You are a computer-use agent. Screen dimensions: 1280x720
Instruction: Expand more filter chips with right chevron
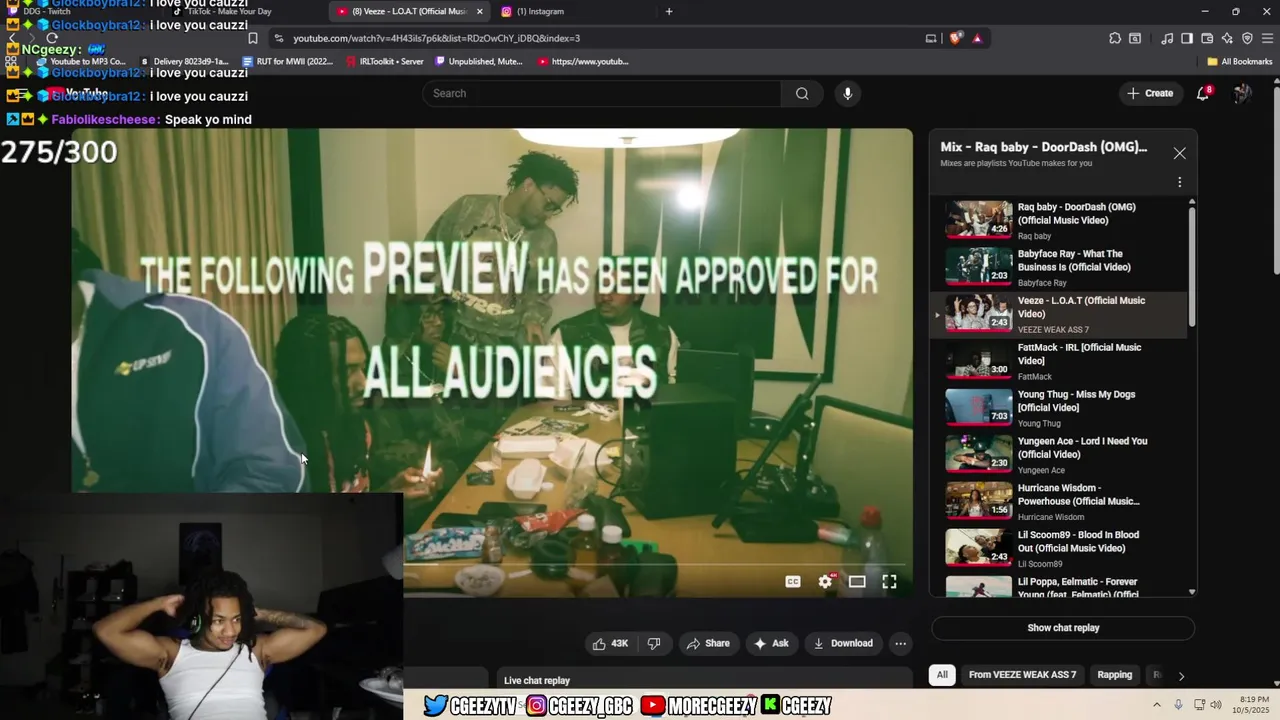(x=1181, y=675)
